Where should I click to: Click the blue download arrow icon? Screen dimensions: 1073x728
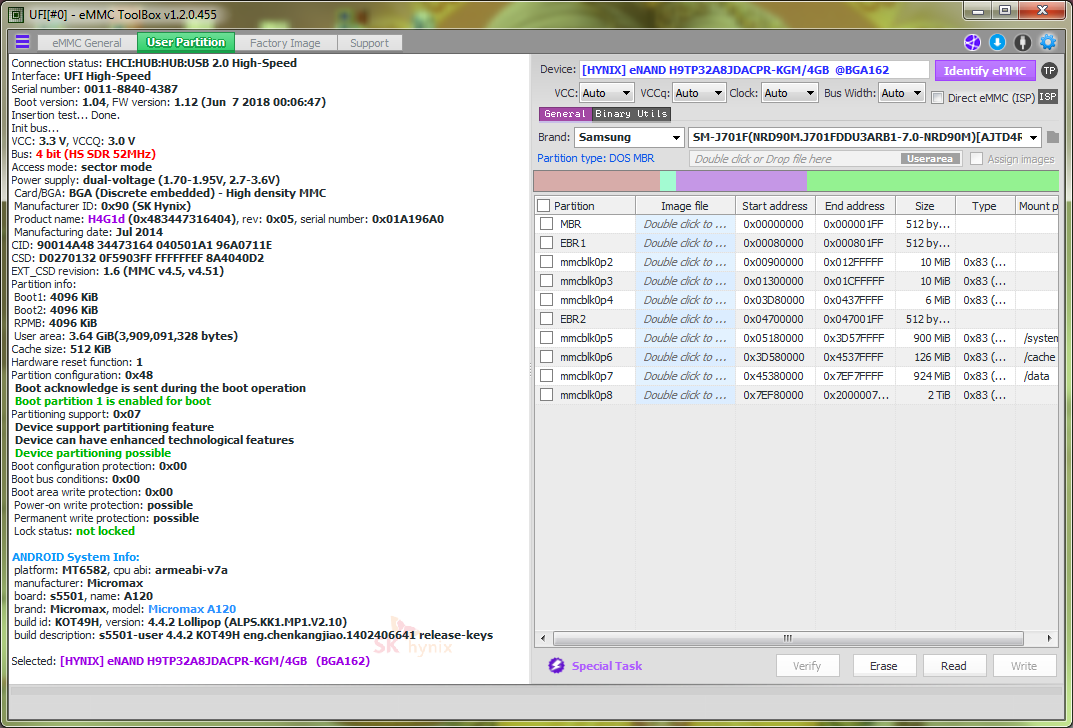[x=997, y=42]
